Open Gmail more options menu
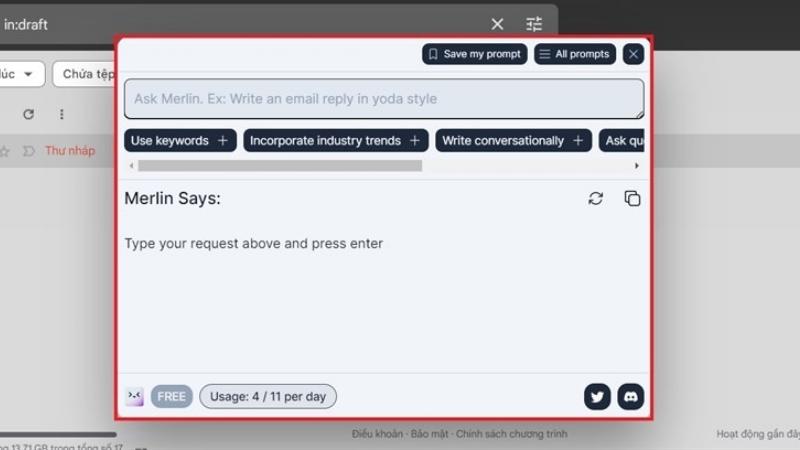The width and height of the screenshot is (800, 450). (x=62, y=114)
